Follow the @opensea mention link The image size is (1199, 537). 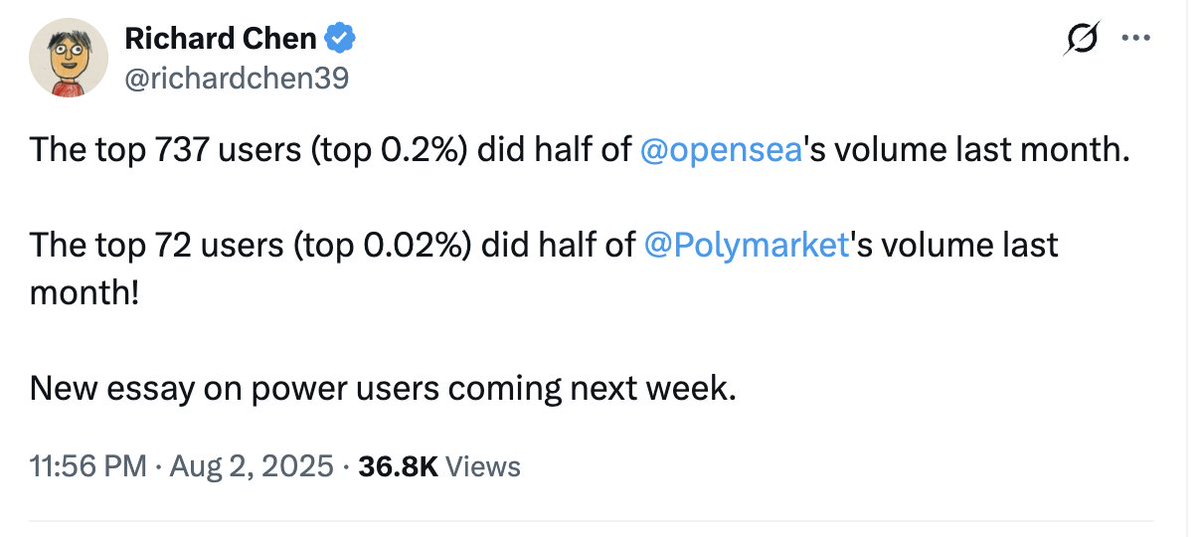(717, 150)
